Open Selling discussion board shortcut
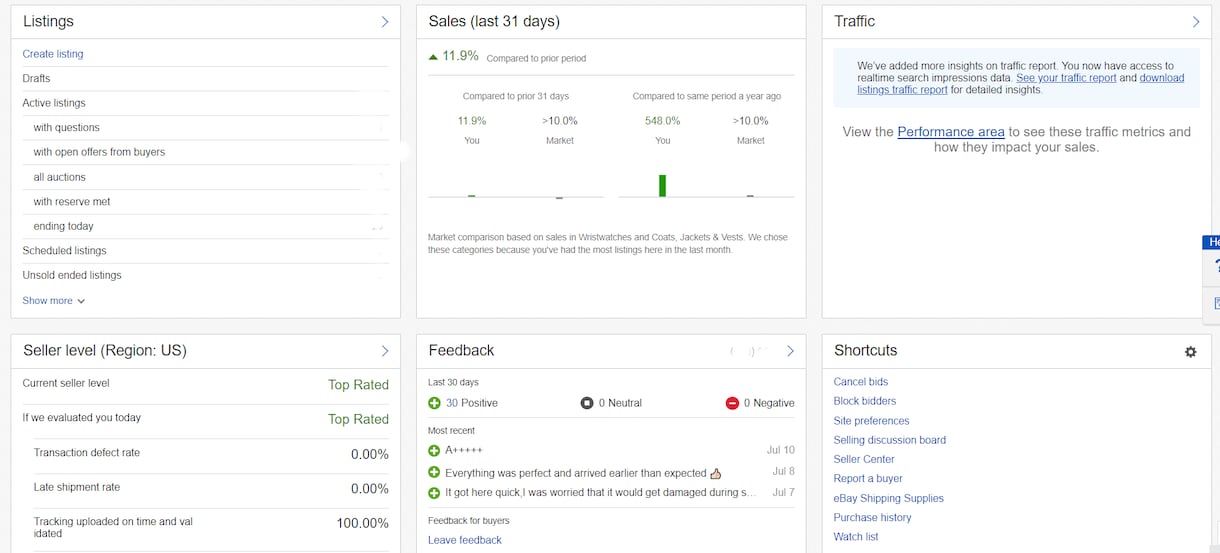1220x553 pixels. (x=890, y=440)
